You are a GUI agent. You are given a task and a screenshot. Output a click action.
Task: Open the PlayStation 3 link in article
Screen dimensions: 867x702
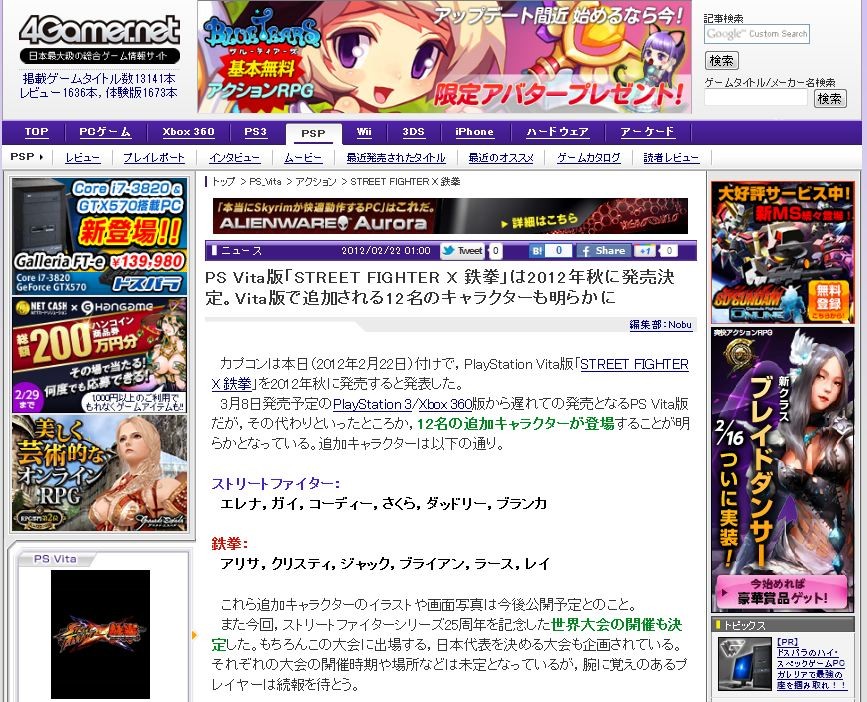click(373, 405)
